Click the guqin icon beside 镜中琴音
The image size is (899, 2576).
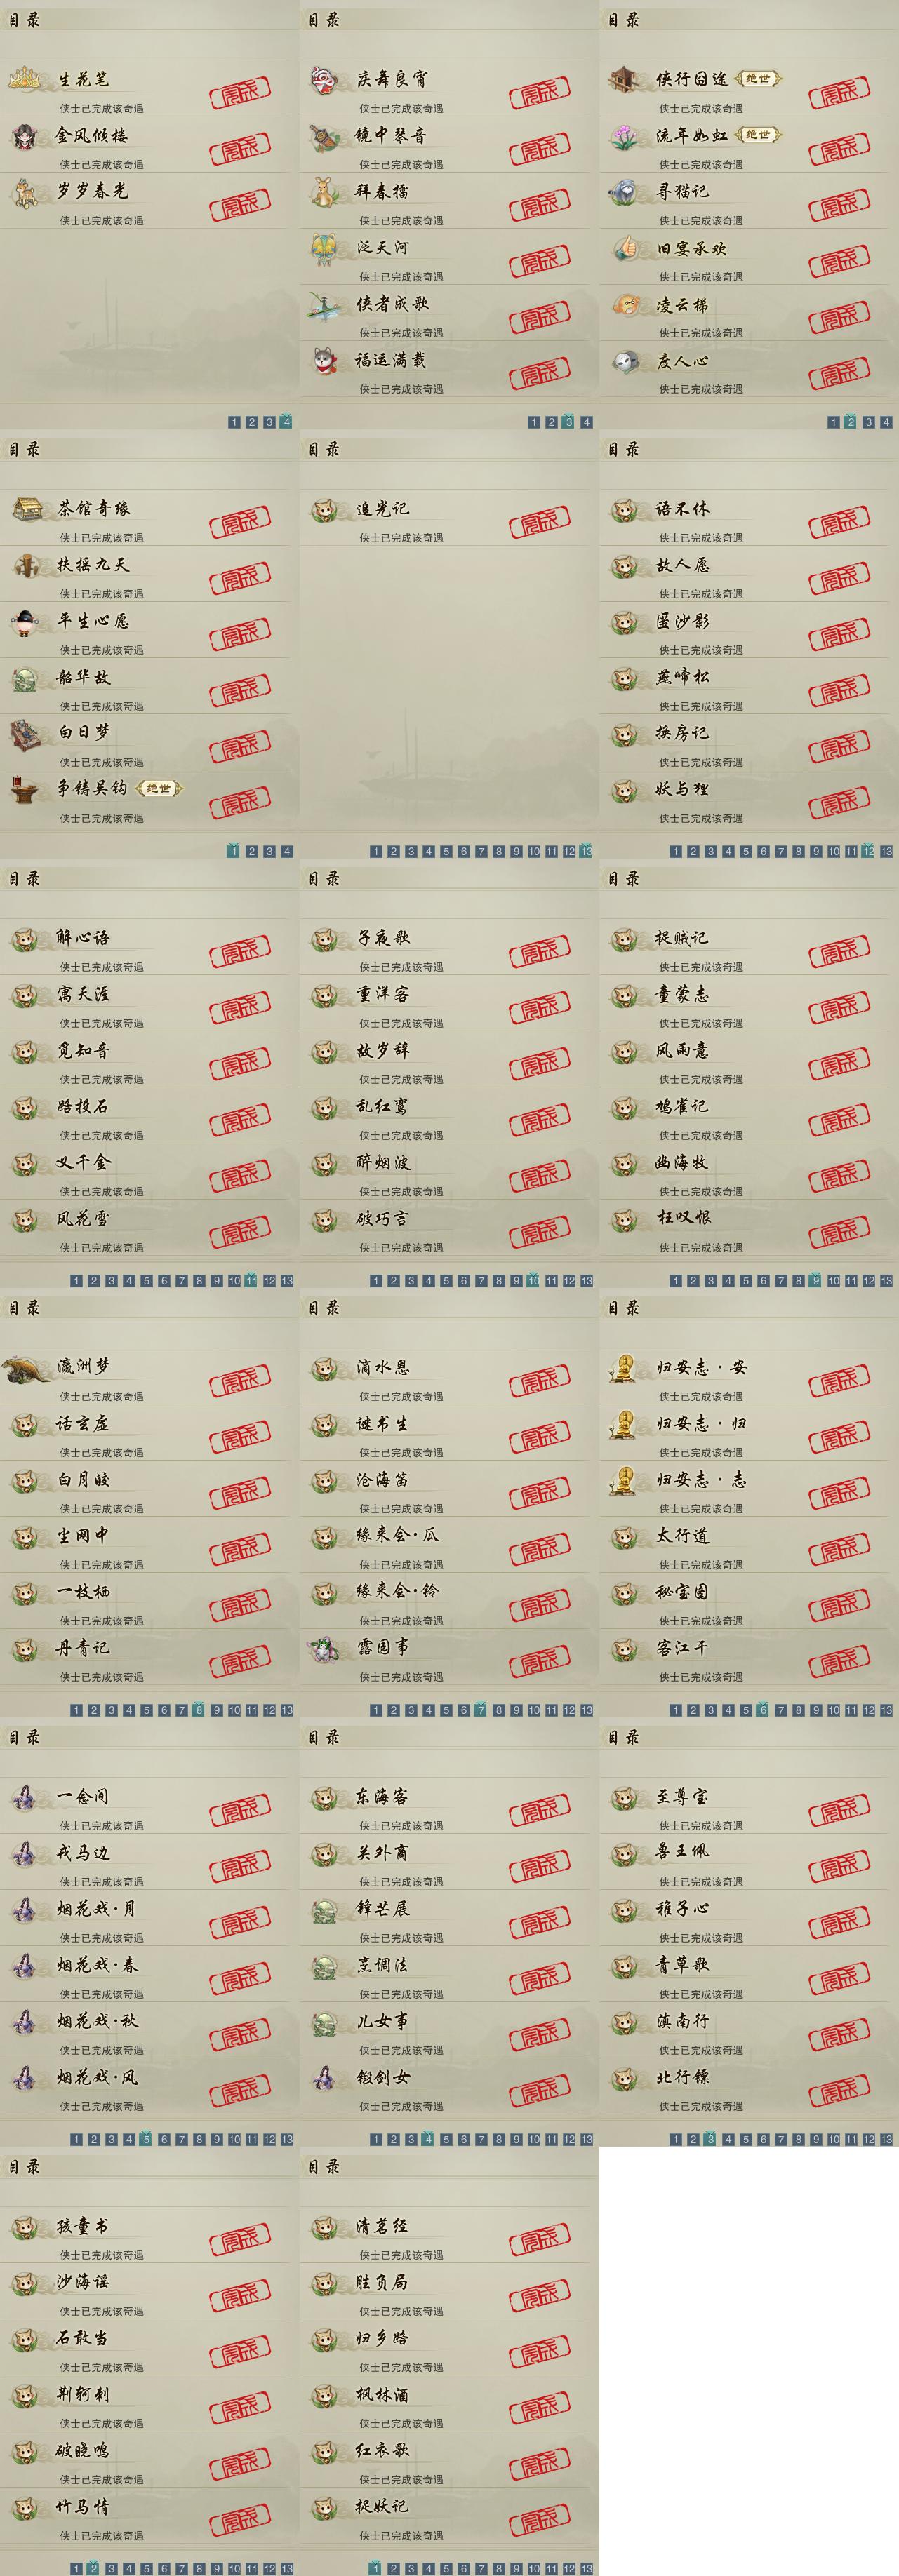(x=325, y=135)
